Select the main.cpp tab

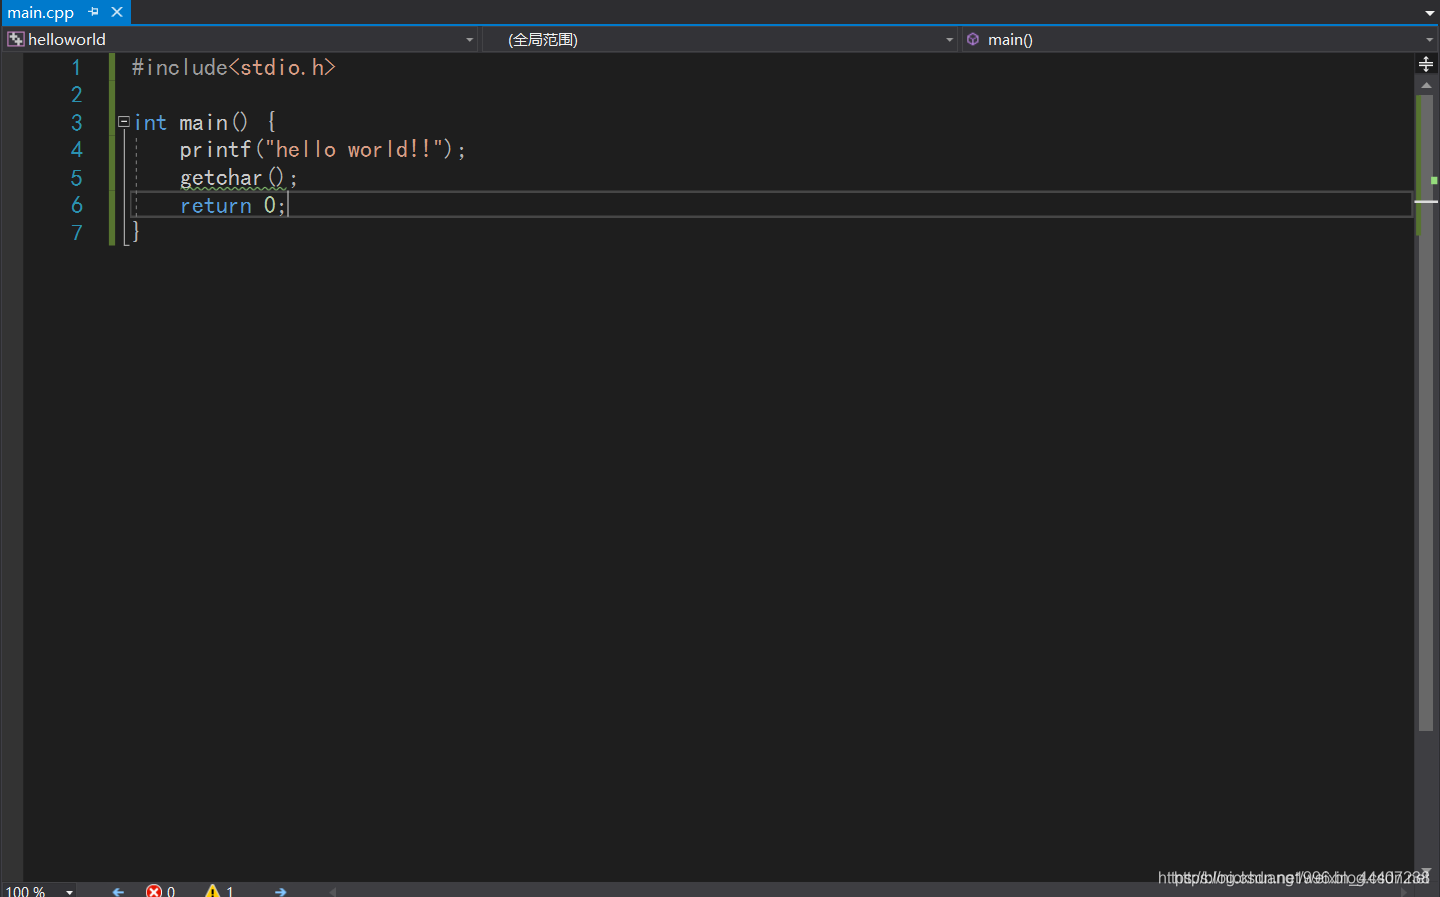41,12
